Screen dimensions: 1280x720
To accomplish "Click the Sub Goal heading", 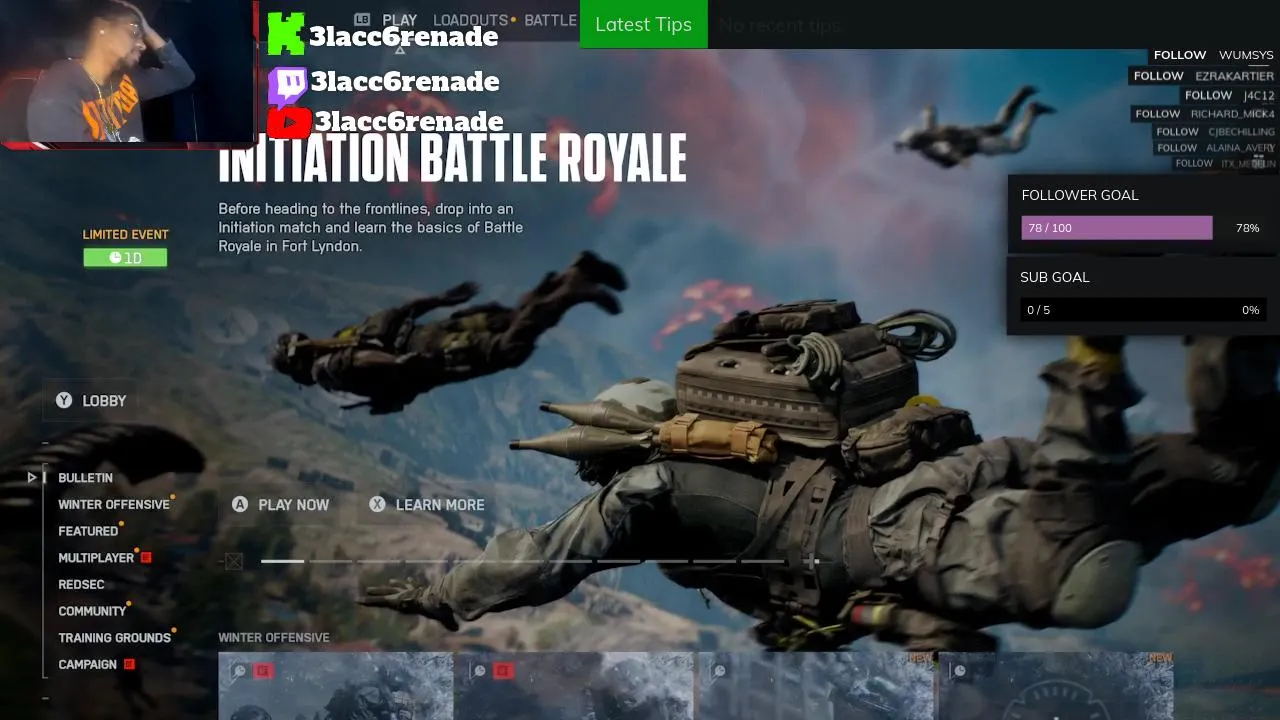I will [1054, 277].
